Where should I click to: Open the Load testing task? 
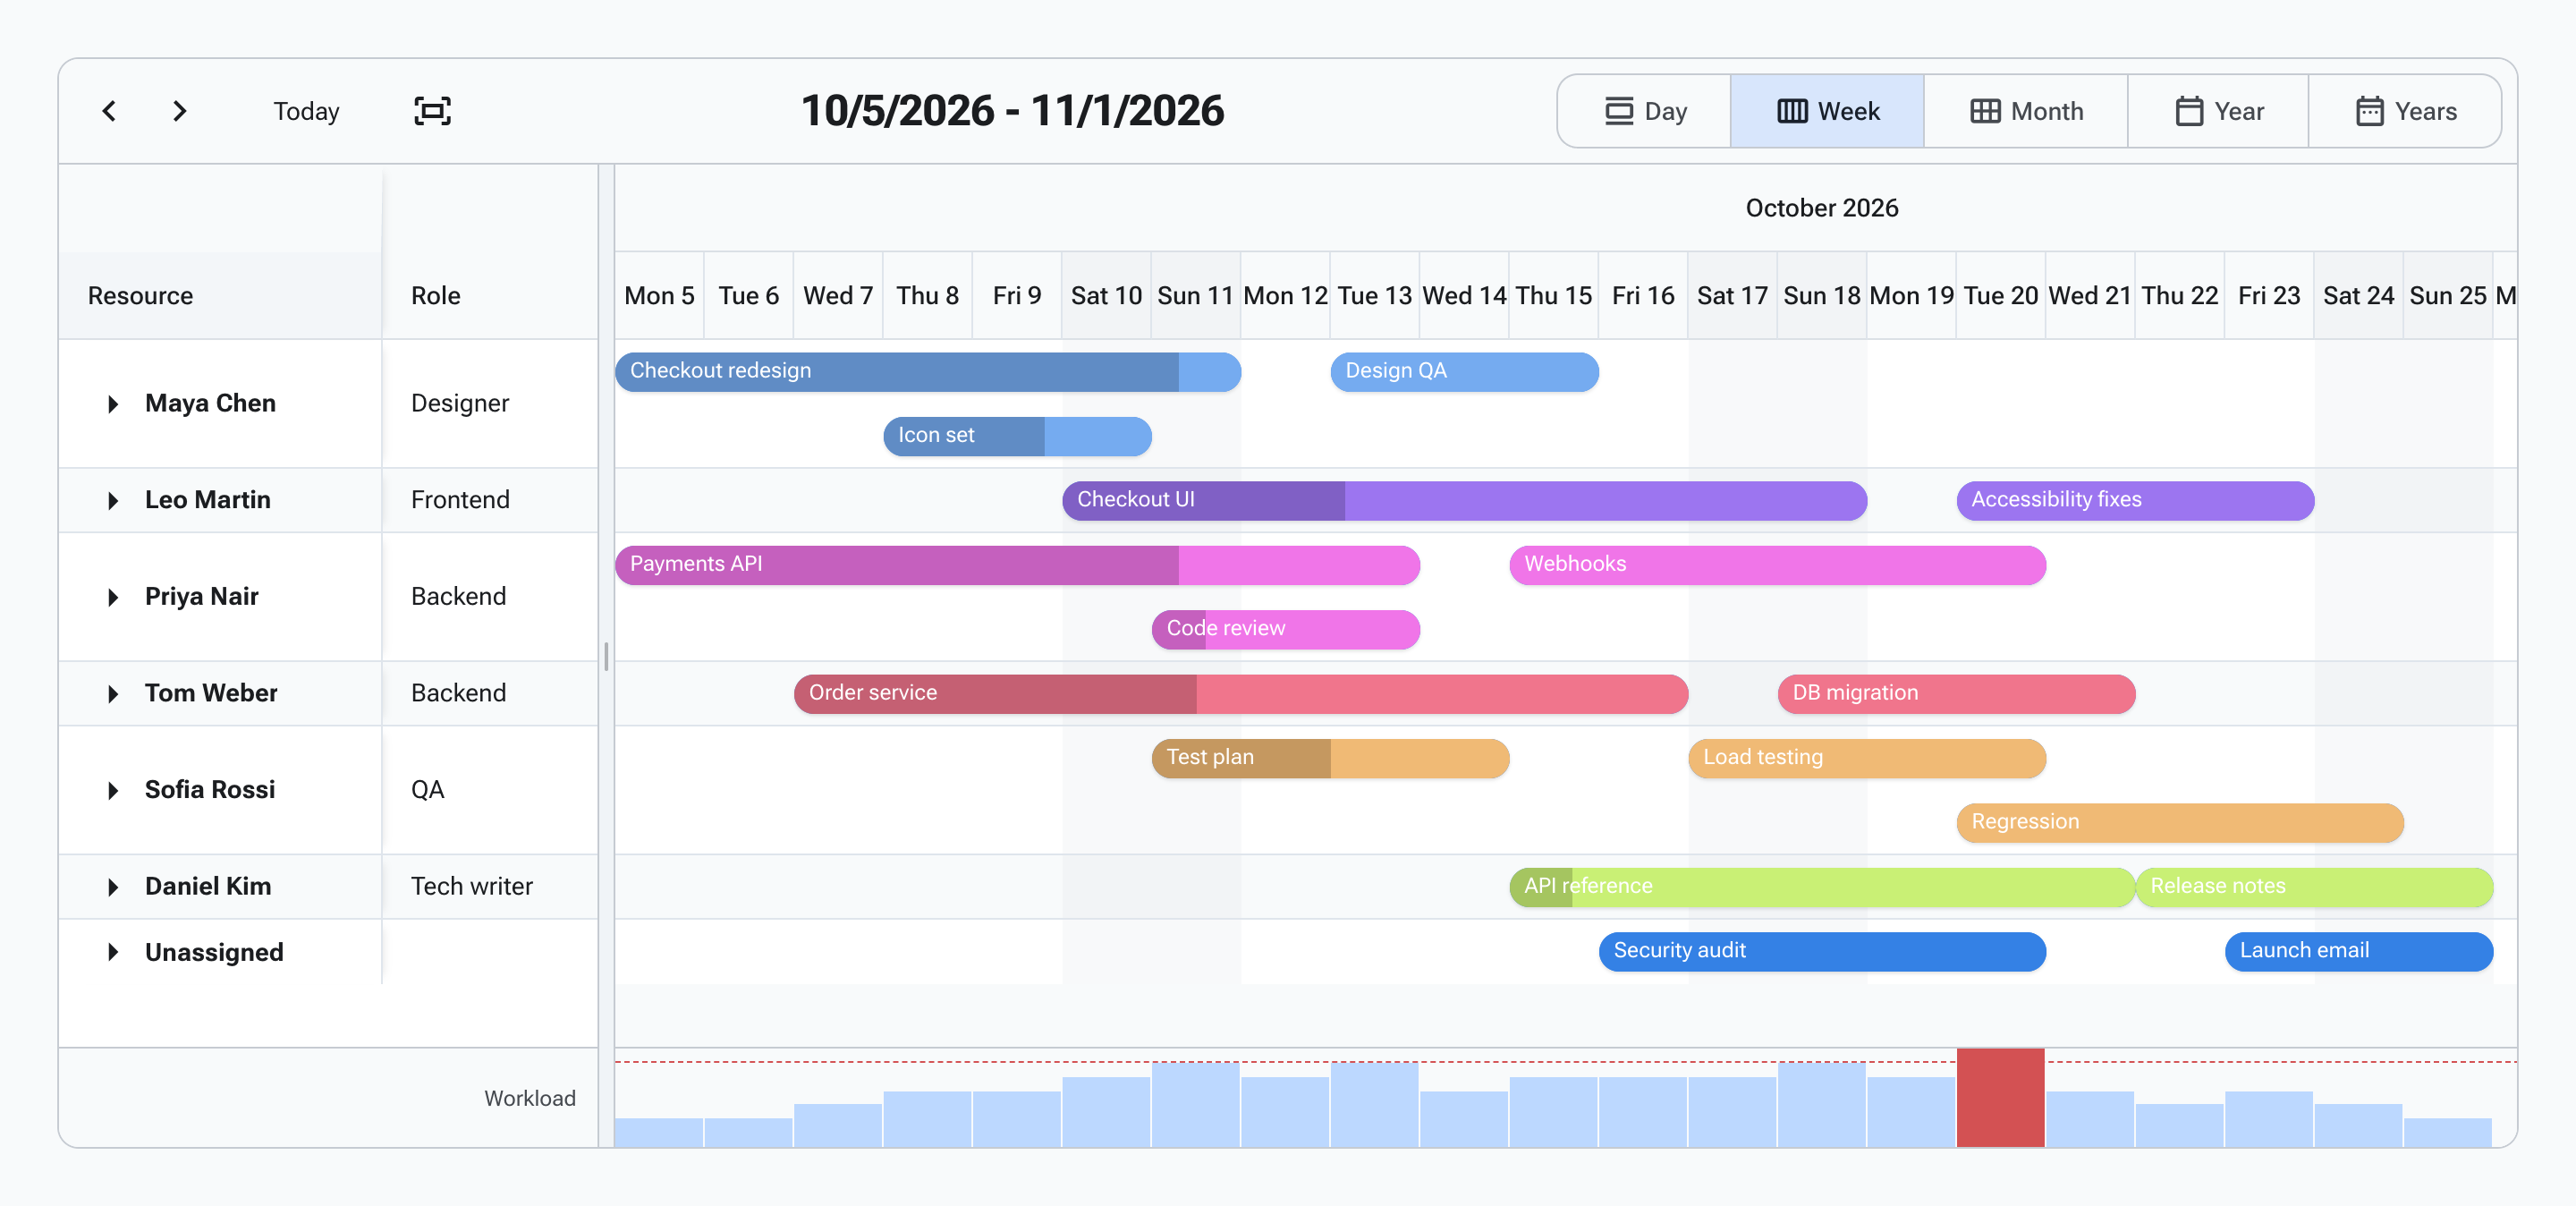point(1867,758)
